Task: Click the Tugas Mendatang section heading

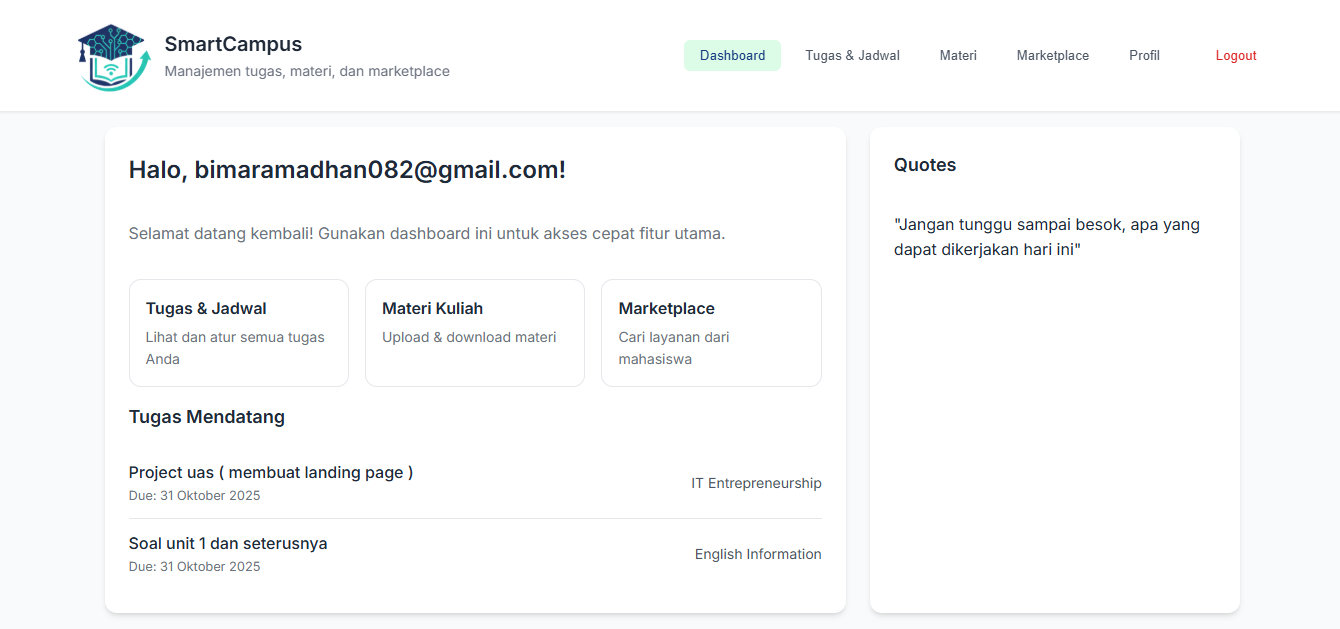Action: coord(207,417)
